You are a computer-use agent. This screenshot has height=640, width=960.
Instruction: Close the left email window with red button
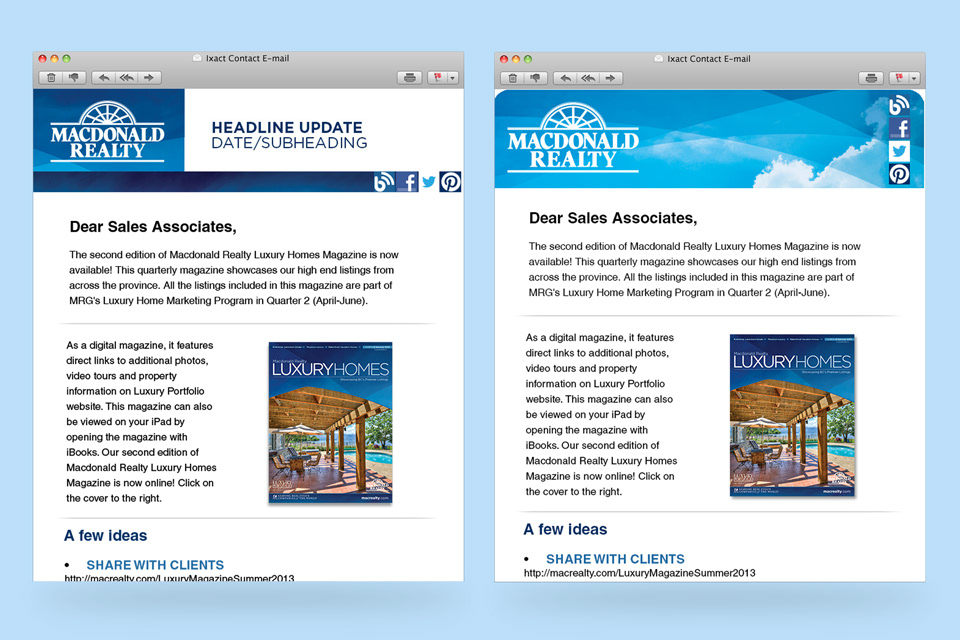(x=42, y=59)
